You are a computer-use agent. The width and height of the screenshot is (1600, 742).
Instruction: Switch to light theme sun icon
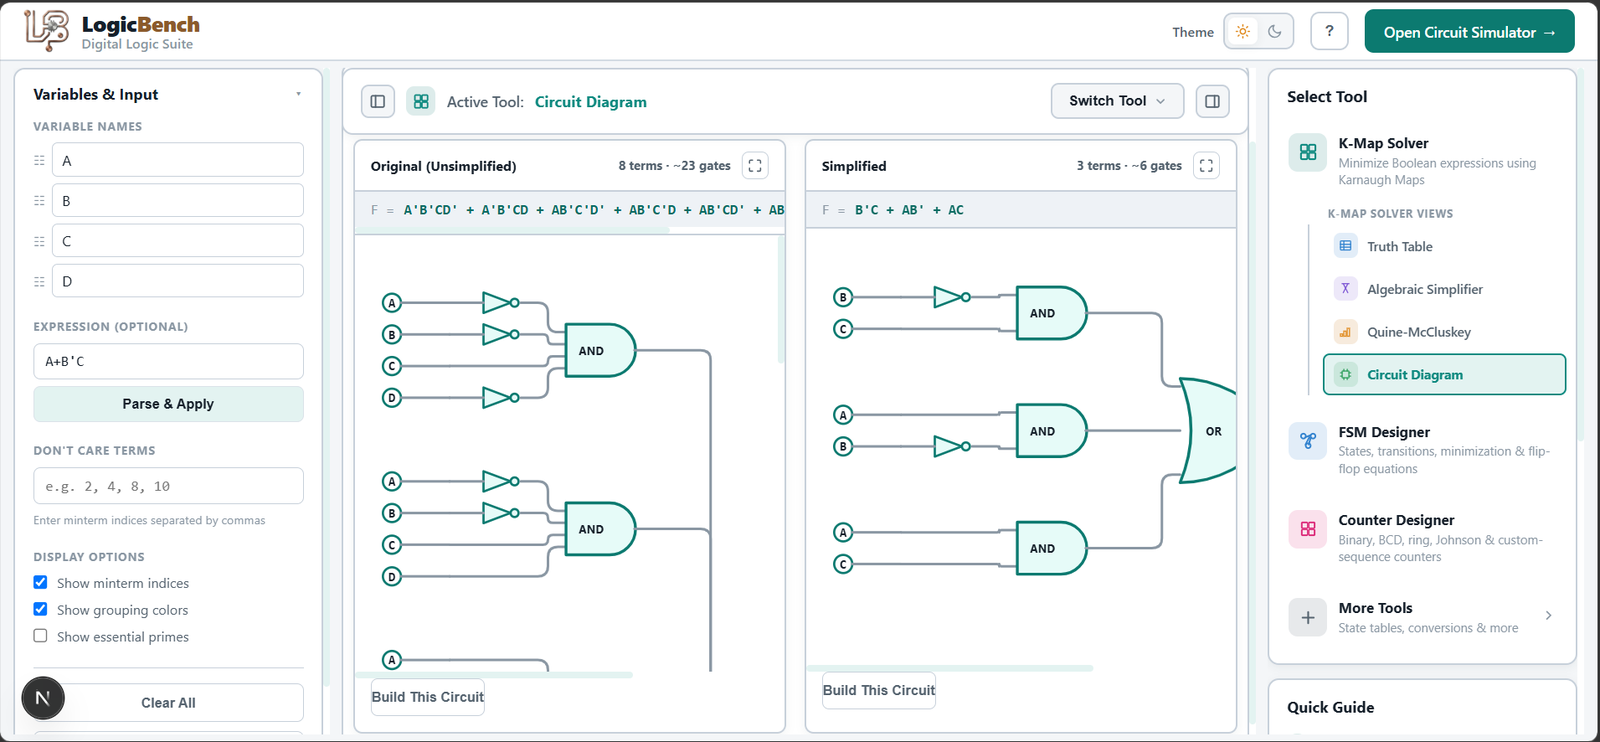(x=1243, y=32)
